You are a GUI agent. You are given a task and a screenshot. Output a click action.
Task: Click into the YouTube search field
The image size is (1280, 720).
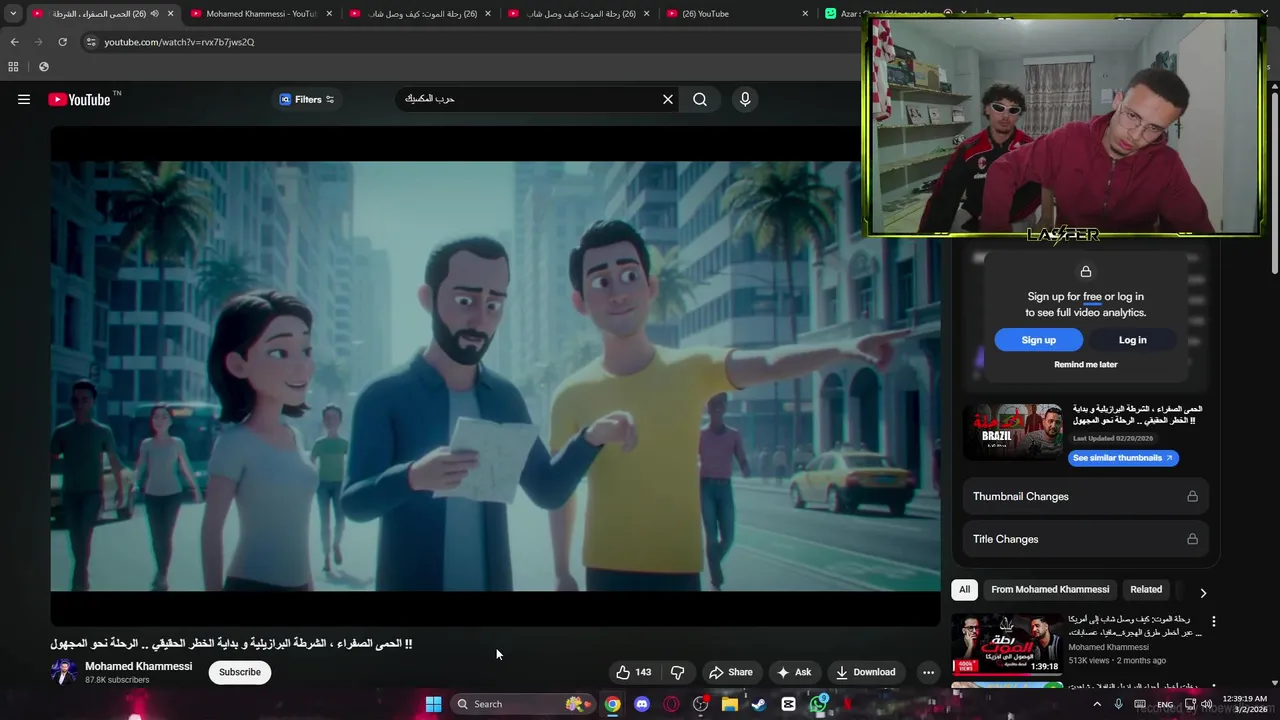(527, 99)
